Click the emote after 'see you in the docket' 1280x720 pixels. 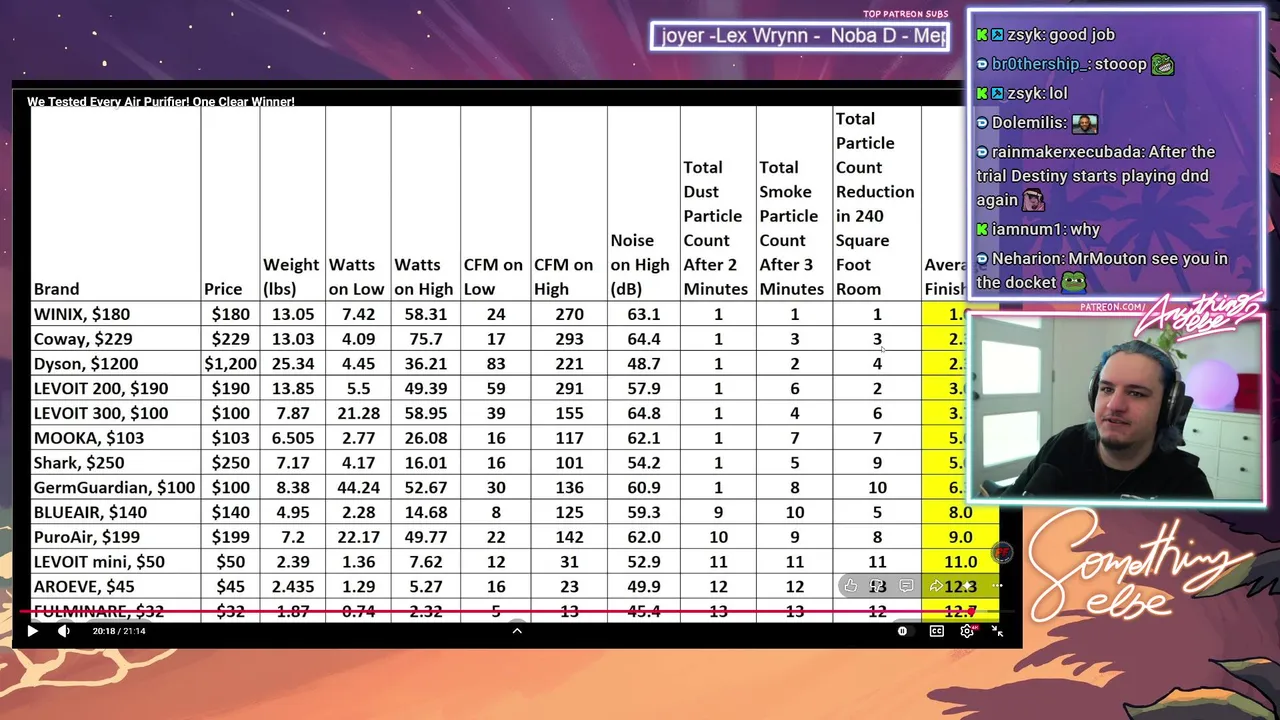[1073, 282]
